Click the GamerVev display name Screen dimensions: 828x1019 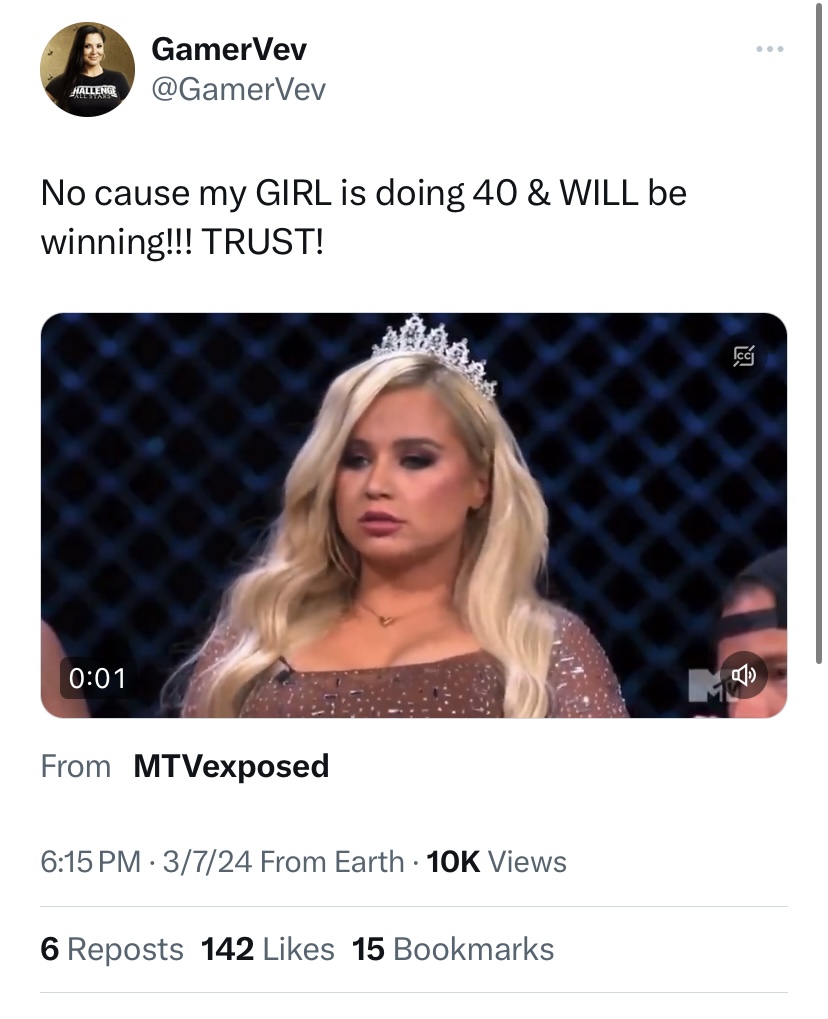pyautogui.click(x=229, y=49)
